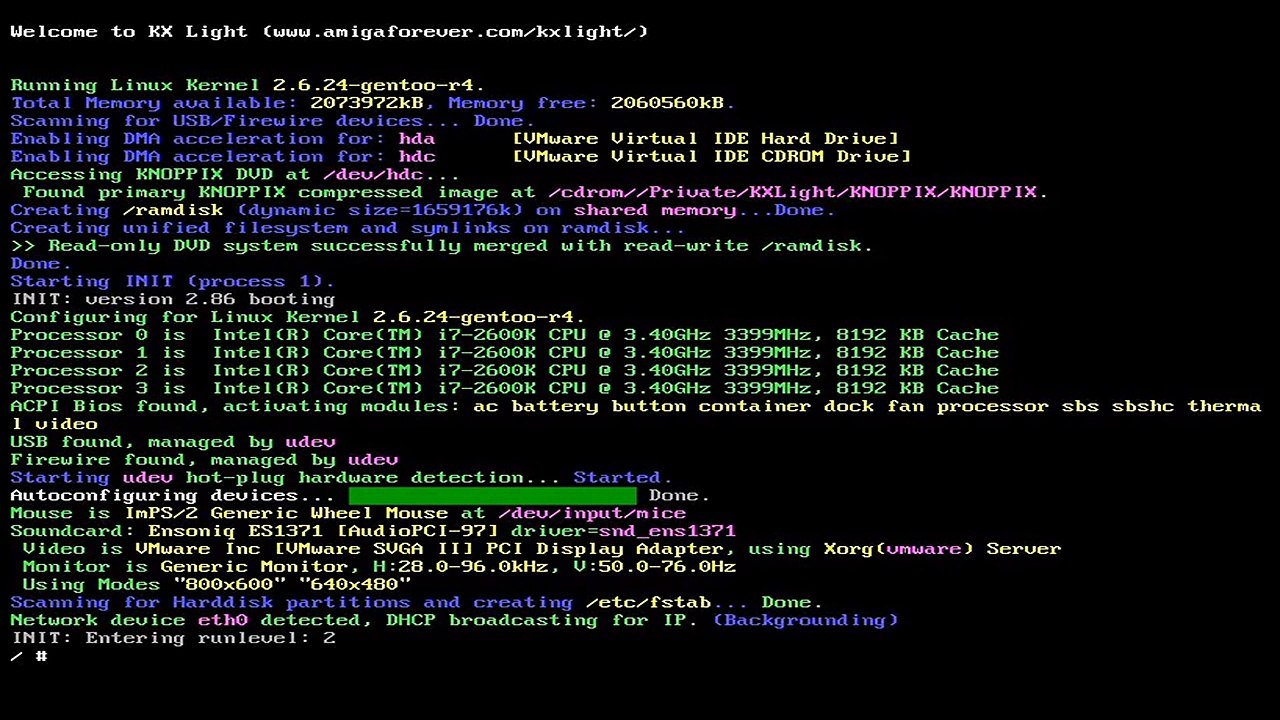Click "Running Linux Kernel 2.6.24-gentoo-r4." line
This screenshot has height=720, width=1280.
[248, 85]
